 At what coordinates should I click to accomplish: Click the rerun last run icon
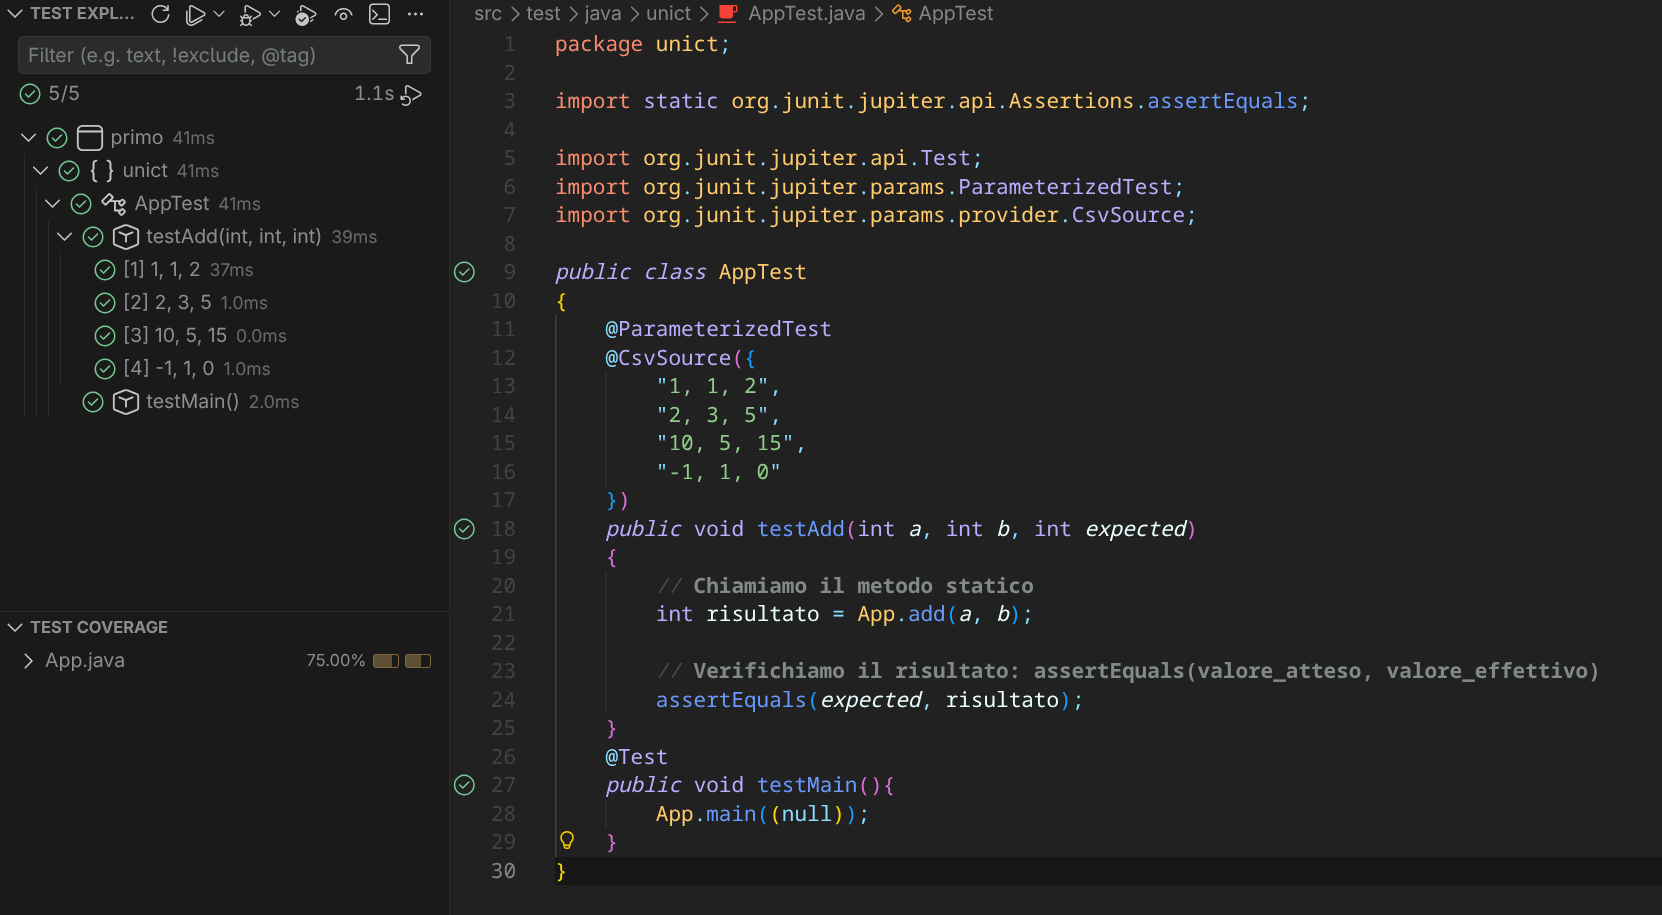pyautogui.click(x=411, y=94)
